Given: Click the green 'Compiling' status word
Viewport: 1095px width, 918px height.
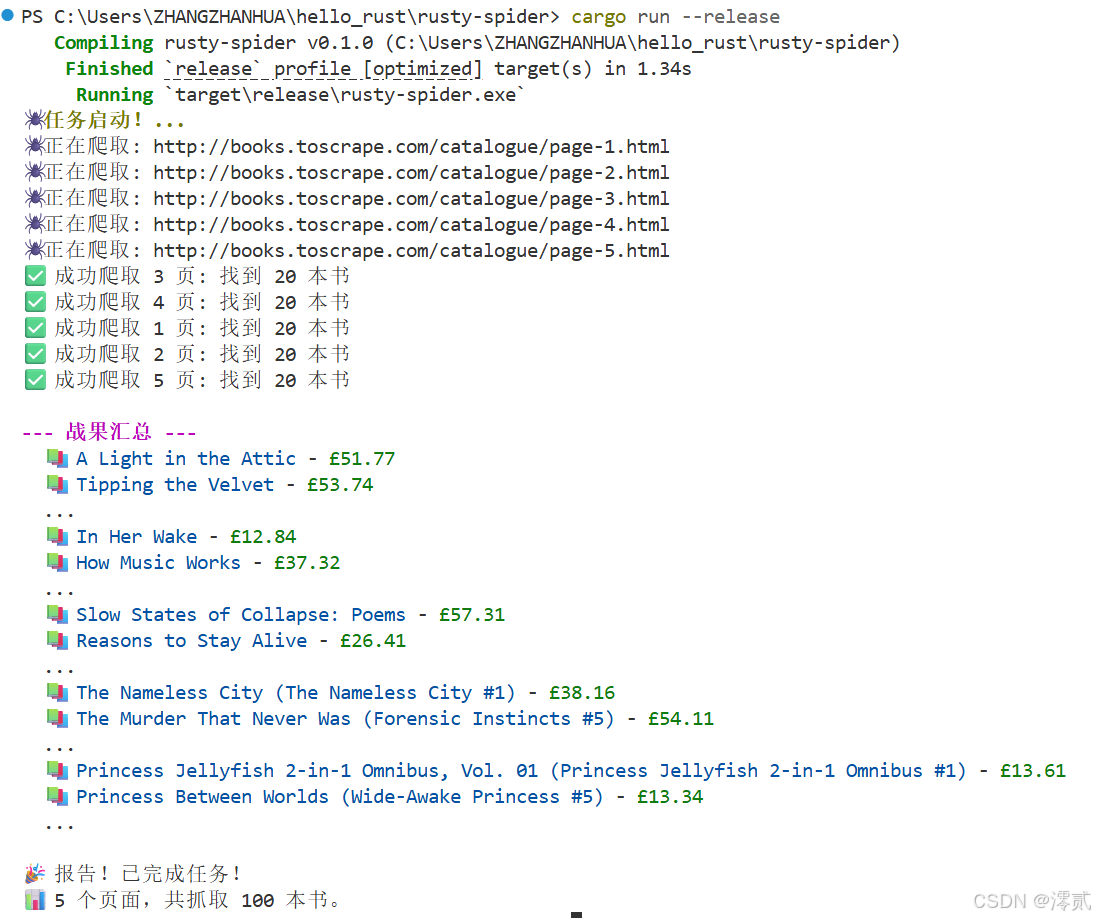Looking at the screenshot, I should (104, 43).
